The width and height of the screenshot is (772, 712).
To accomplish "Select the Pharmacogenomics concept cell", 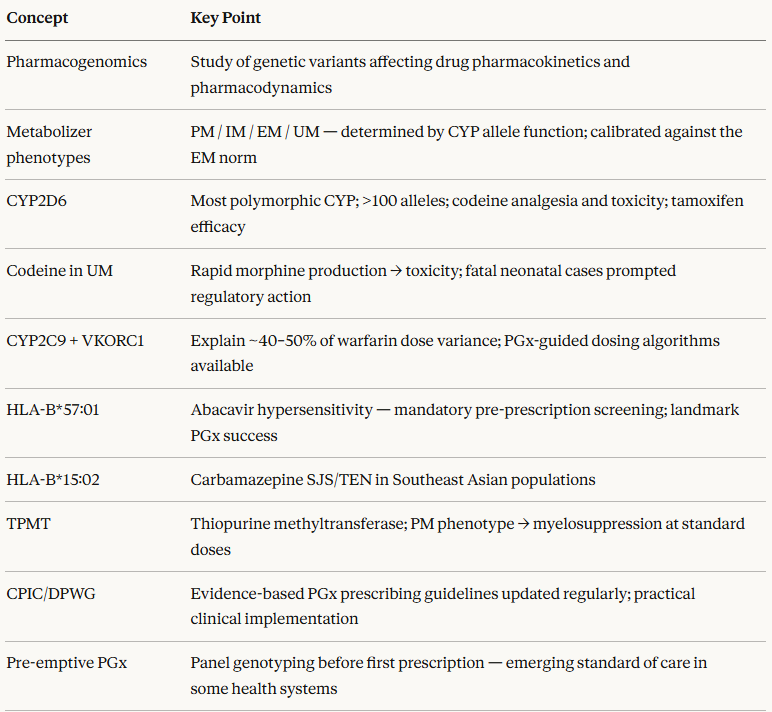I will [x=77, y=62].
